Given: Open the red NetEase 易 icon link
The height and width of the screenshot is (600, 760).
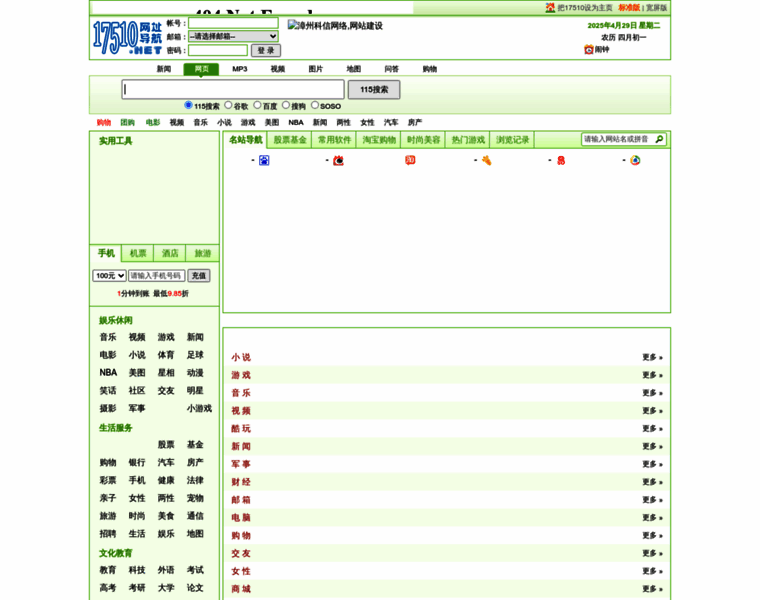Looking at the screenshot, I should [561, 160].
